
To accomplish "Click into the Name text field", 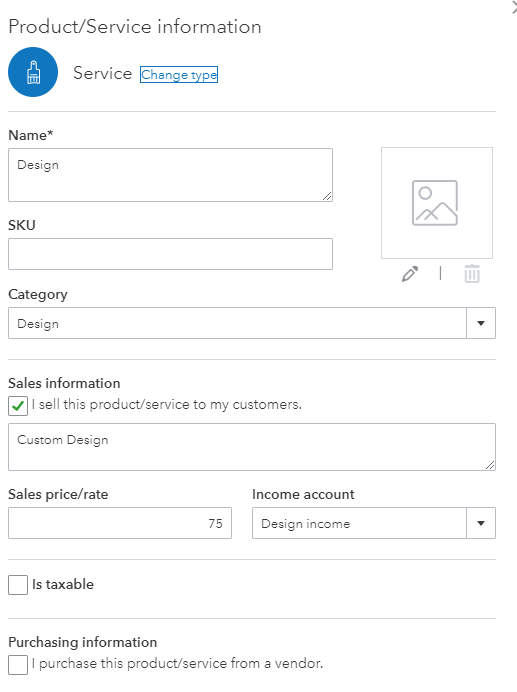I will (170, 175).
